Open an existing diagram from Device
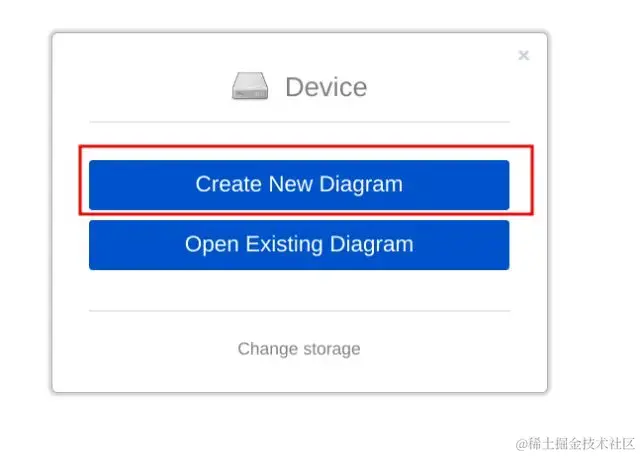Screen dimensions: 640x456 point(298,245)
